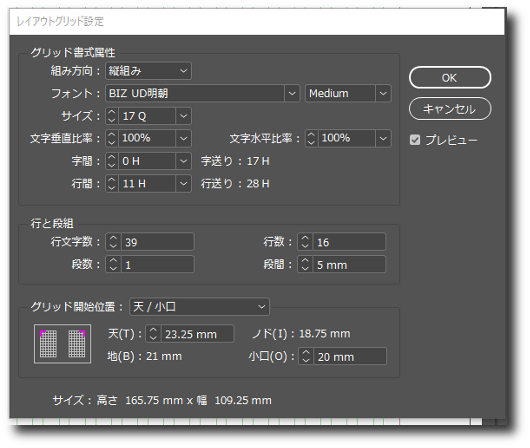Click the キャンセル button

tap(450, 109)
